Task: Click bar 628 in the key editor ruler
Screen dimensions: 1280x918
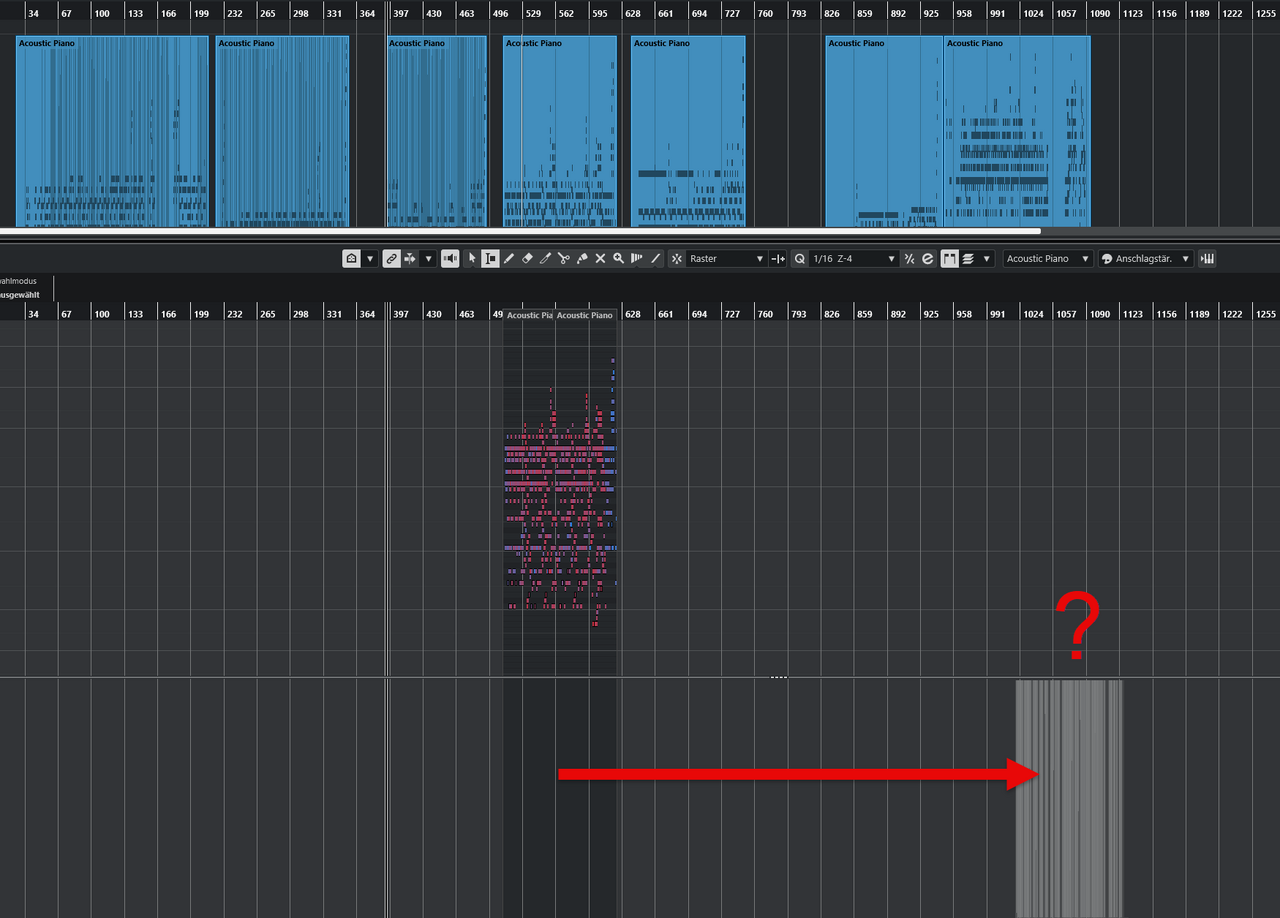Action: click(x=632, y=314)
